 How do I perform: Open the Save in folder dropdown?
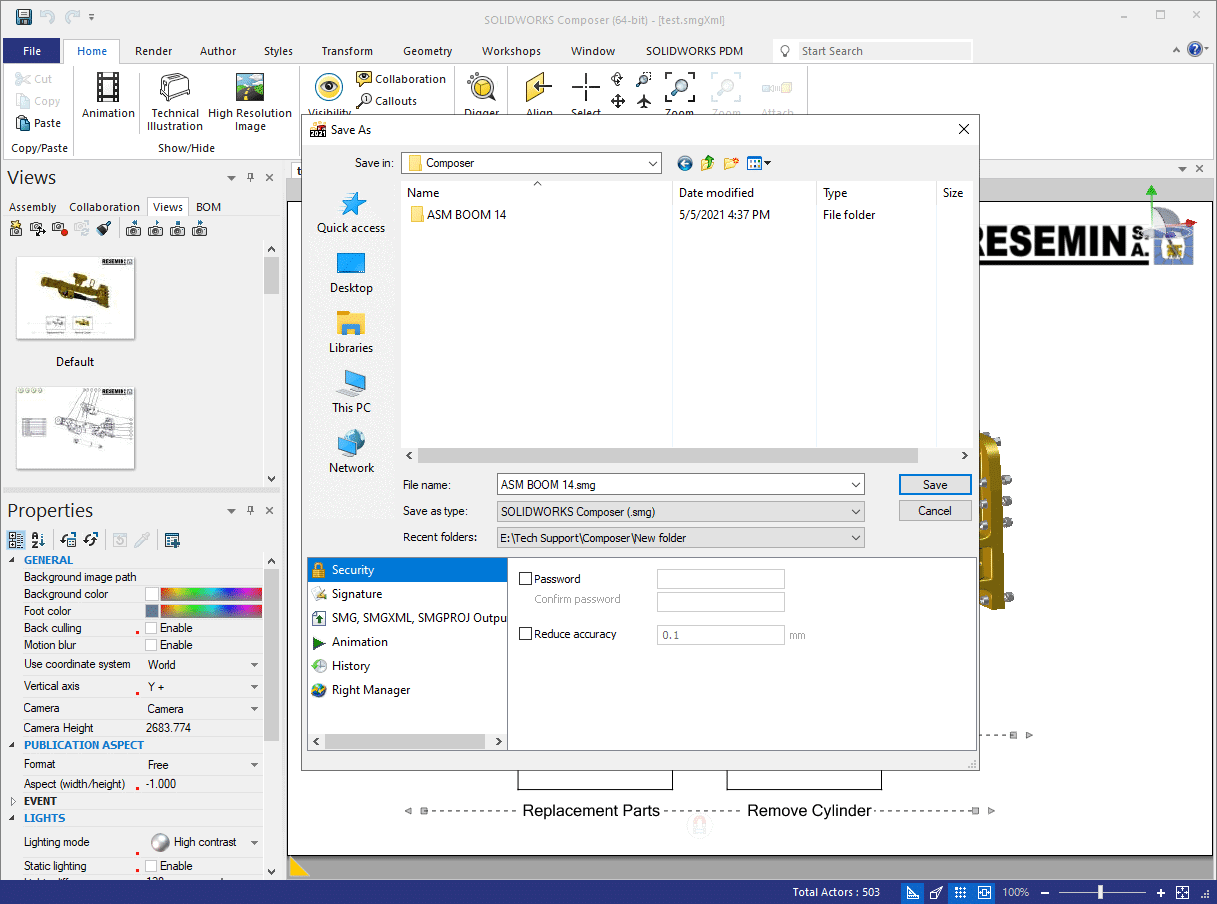[653, 162]
